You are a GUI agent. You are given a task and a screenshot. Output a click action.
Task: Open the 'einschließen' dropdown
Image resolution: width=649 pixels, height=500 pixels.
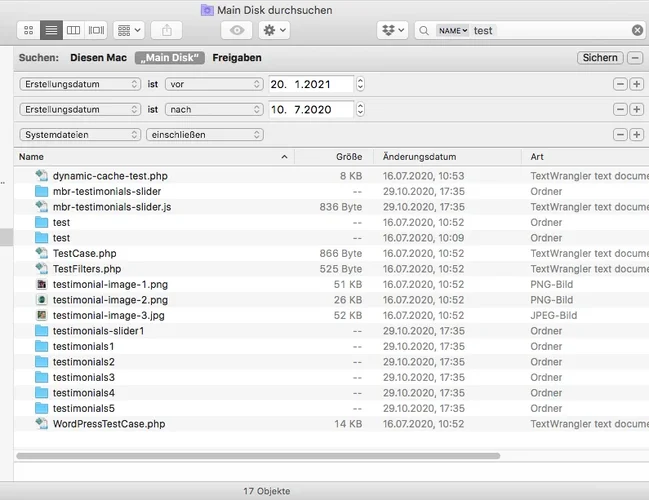click(x=204, y=134)
